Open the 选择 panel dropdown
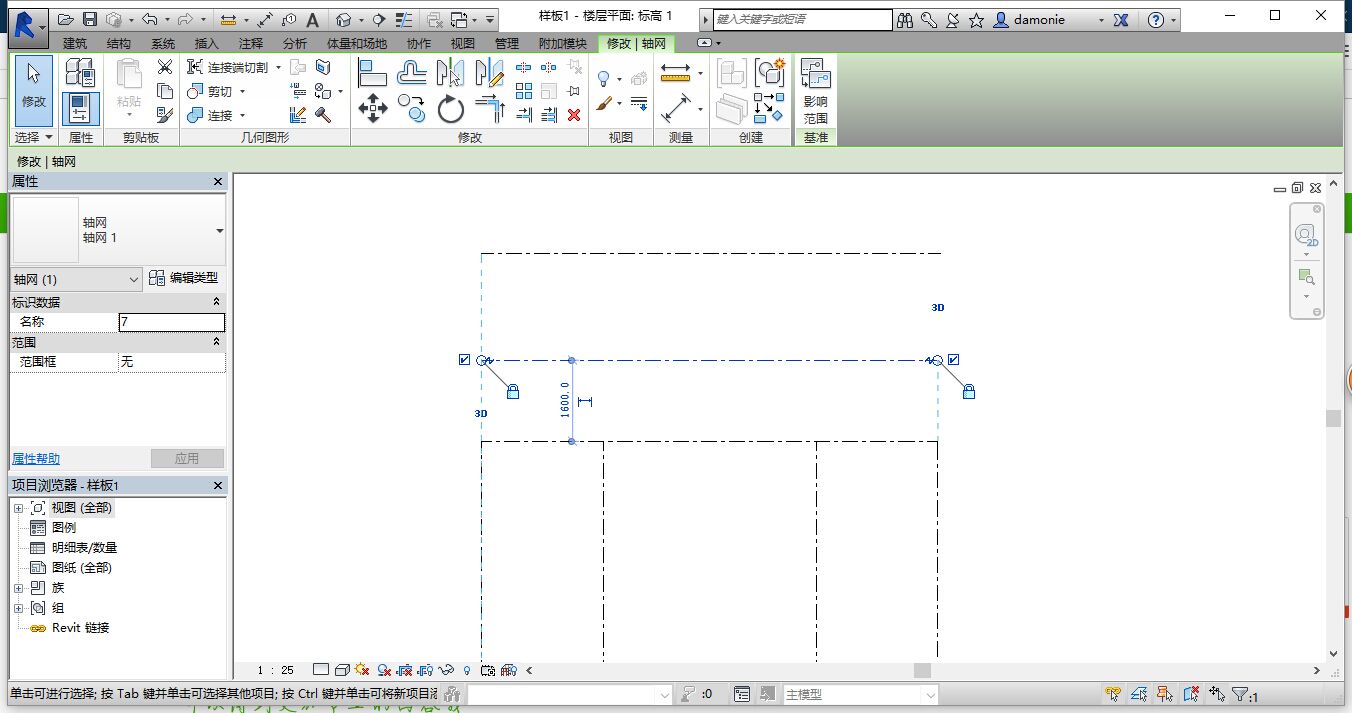 coord(34,137)
